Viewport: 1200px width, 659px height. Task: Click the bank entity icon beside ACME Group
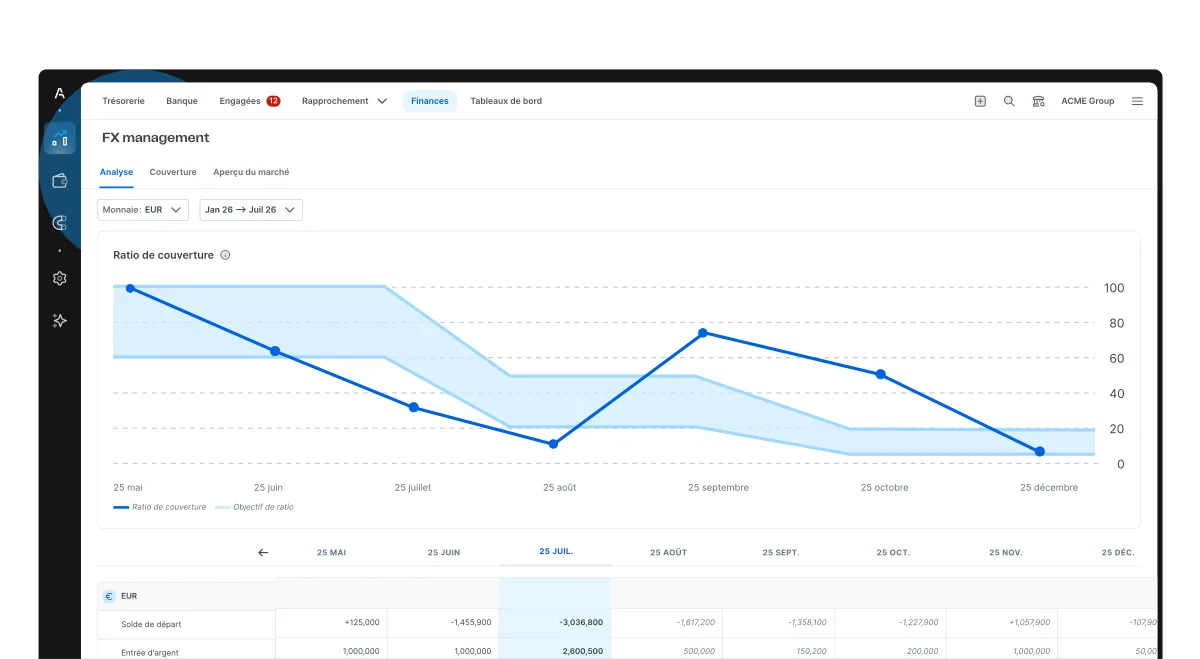(1038, 101)
